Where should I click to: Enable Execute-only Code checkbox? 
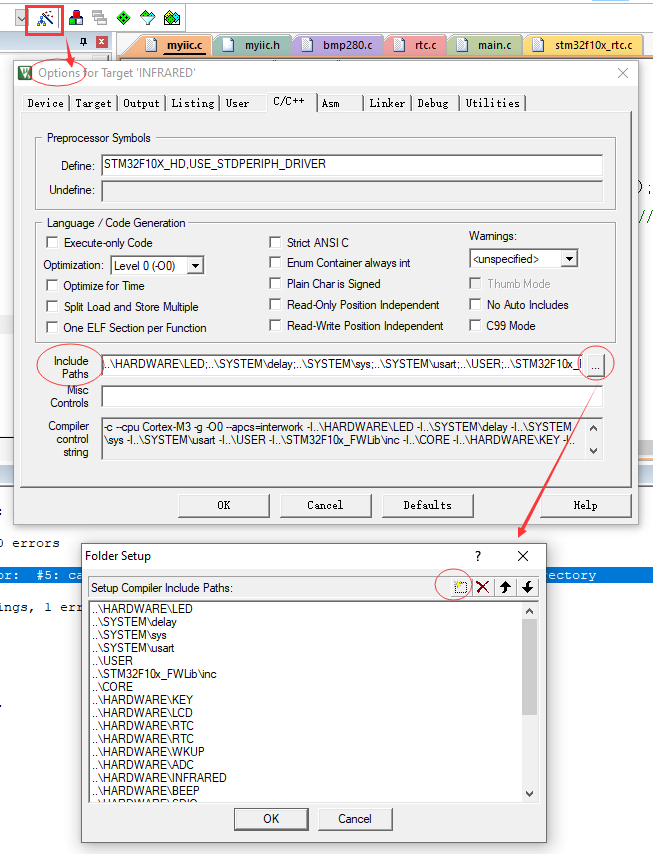pos(52,242)
